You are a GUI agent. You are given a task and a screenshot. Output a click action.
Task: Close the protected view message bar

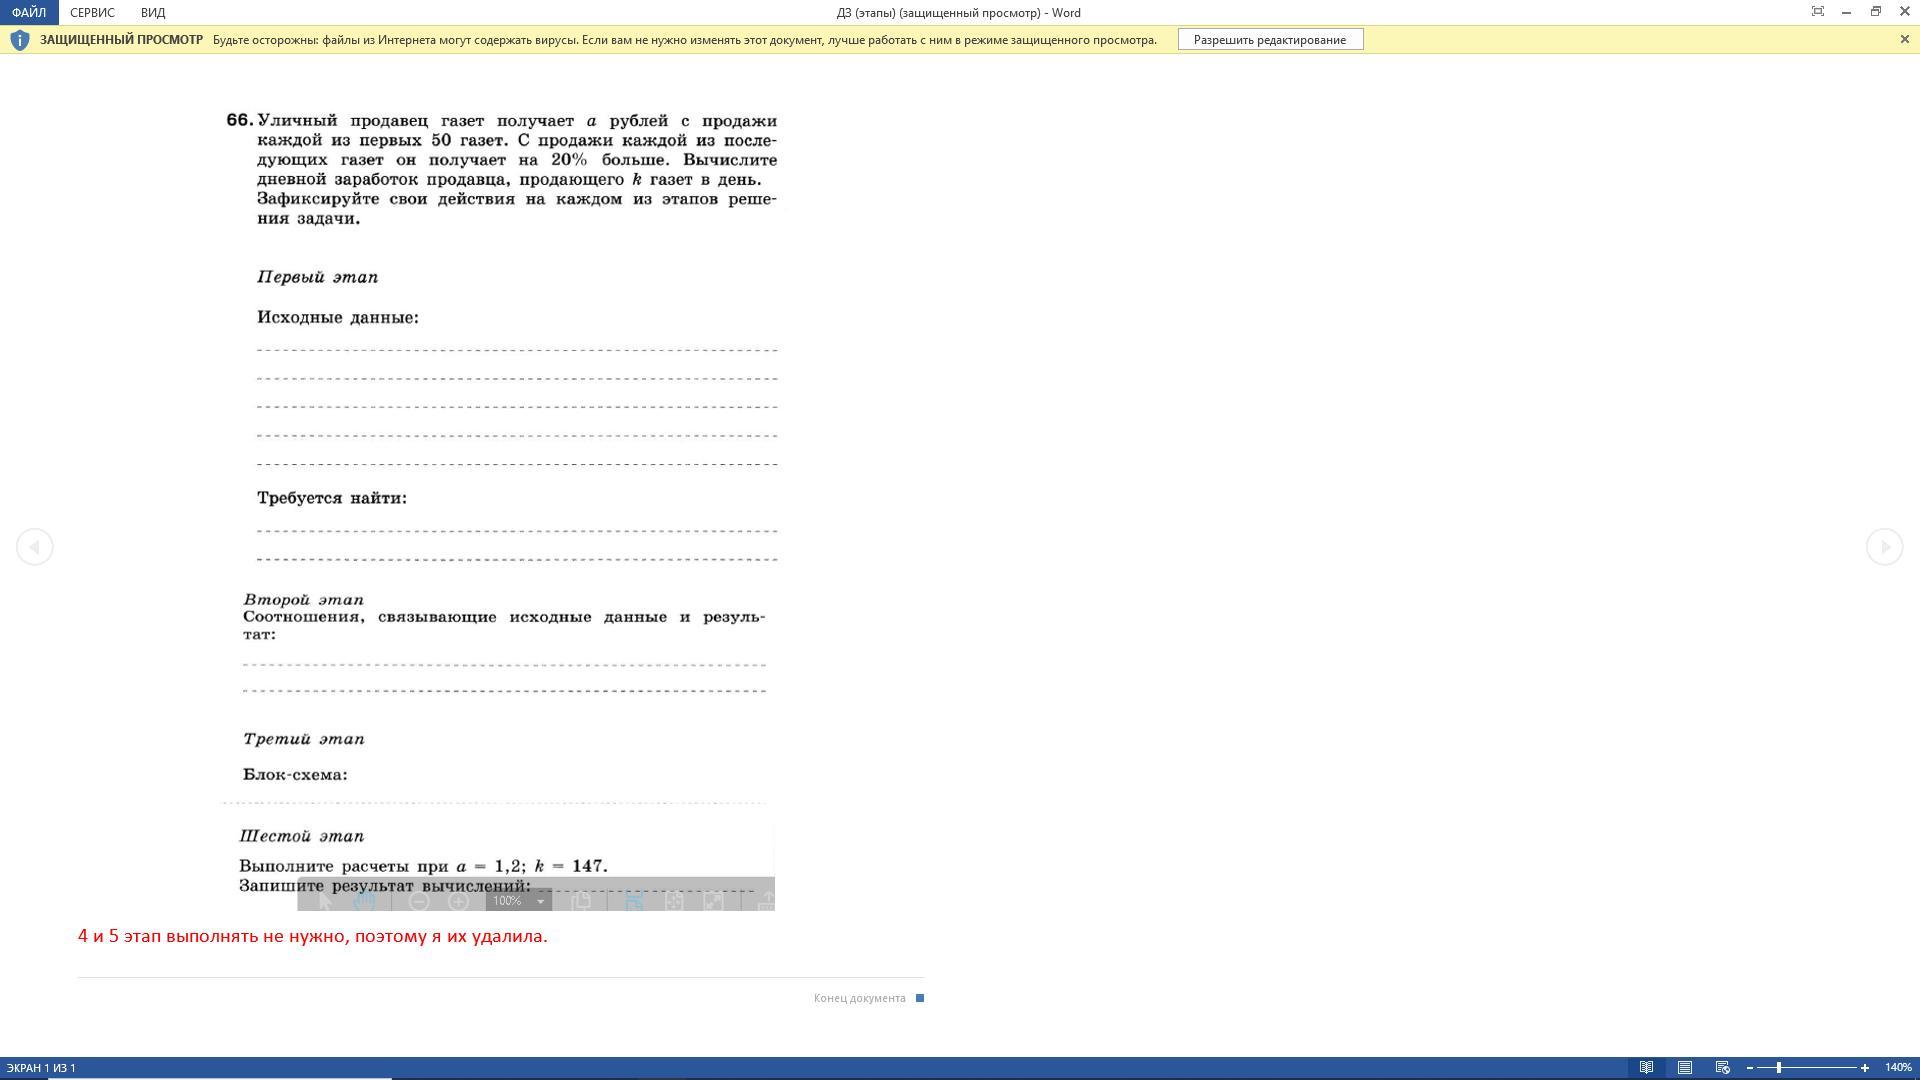1904,39
